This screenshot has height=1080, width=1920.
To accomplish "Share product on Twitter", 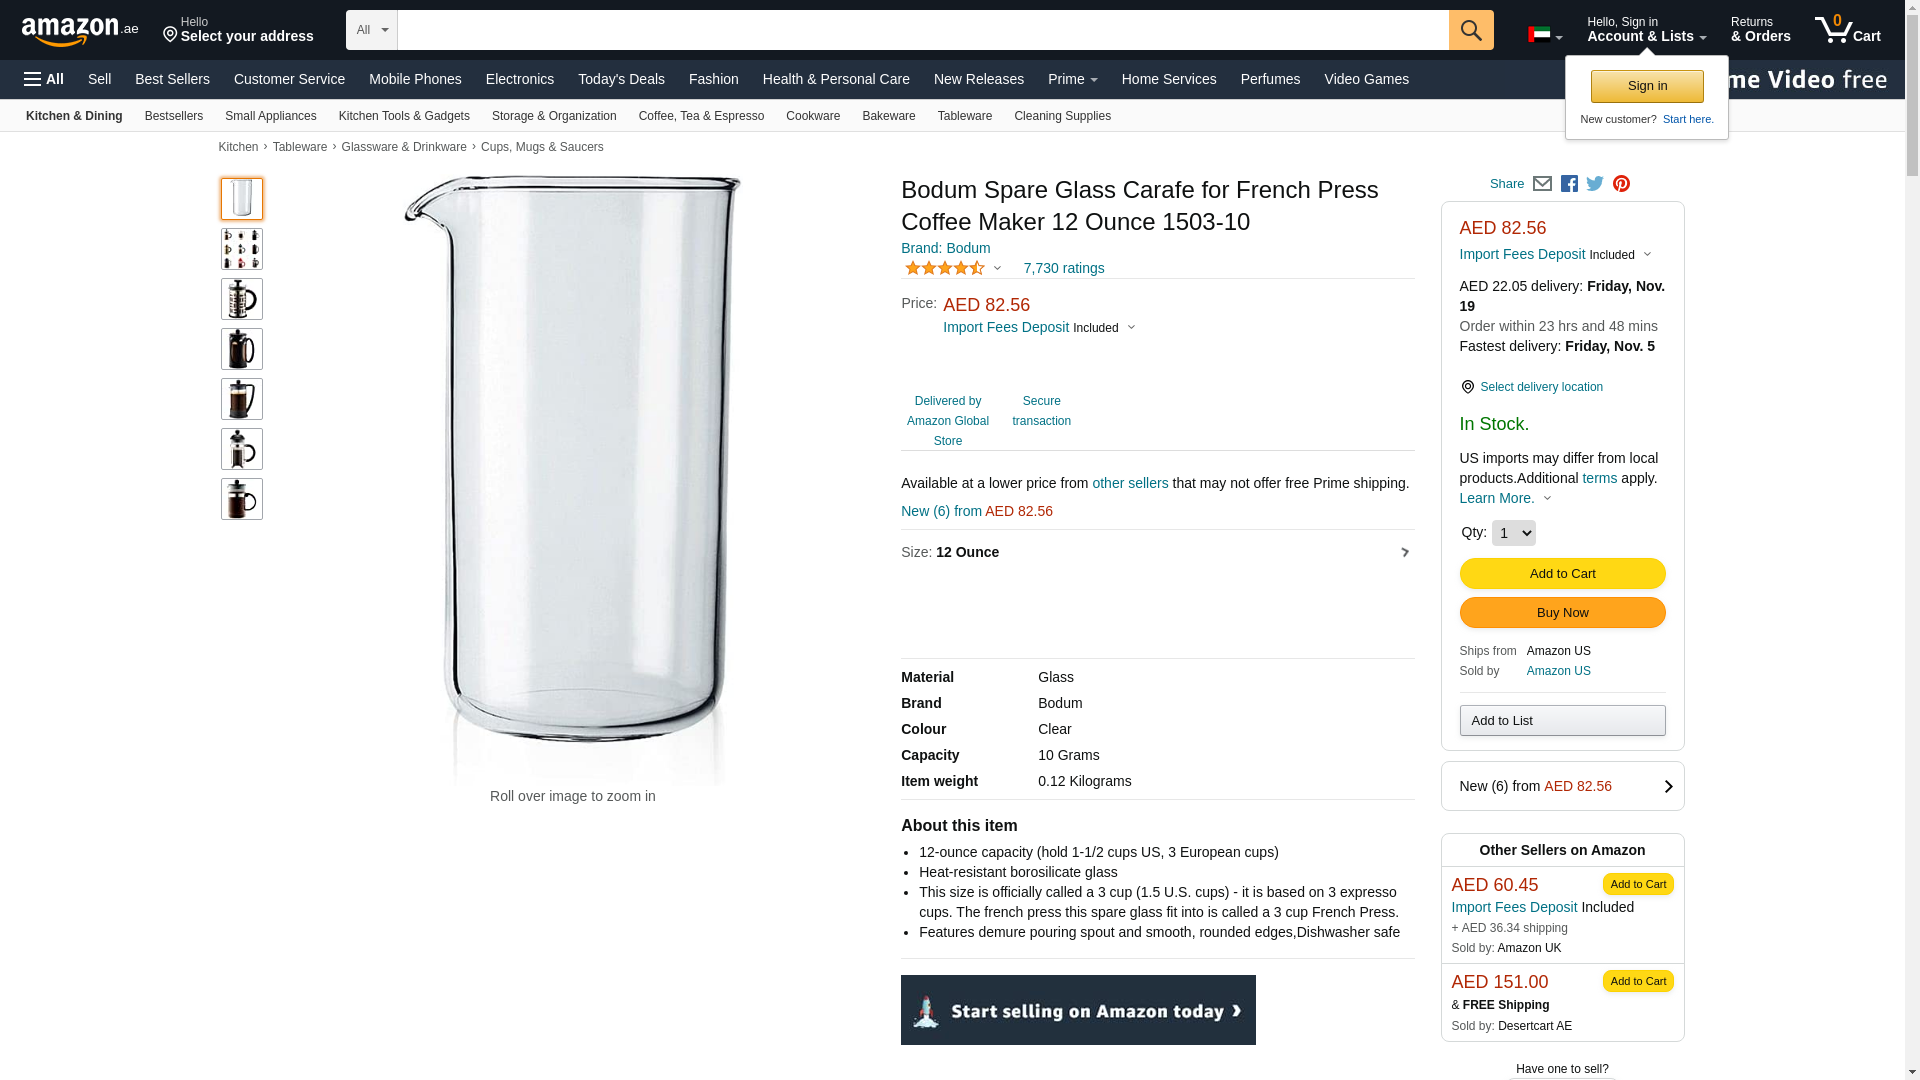I will click(1595, 184).
